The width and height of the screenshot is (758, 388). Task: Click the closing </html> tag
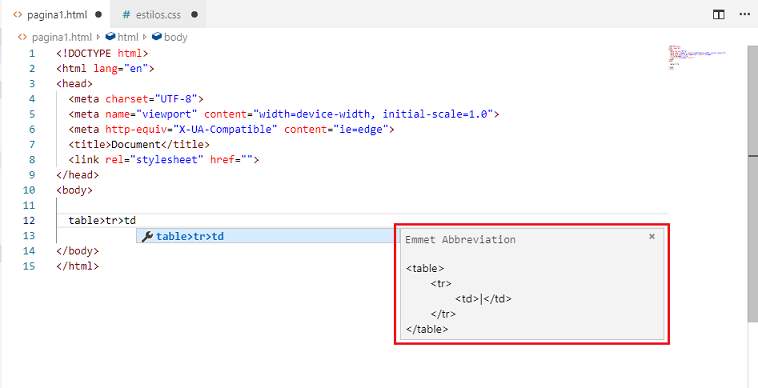coord(77,266)
